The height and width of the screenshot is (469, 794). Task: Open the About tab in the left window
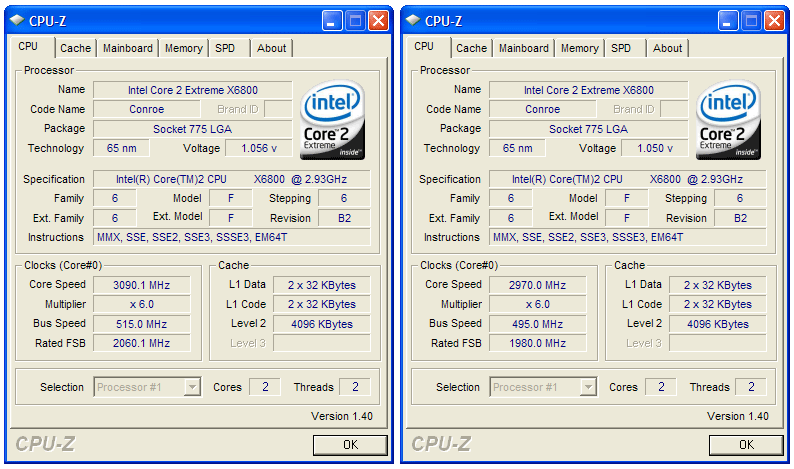[271, 48]
